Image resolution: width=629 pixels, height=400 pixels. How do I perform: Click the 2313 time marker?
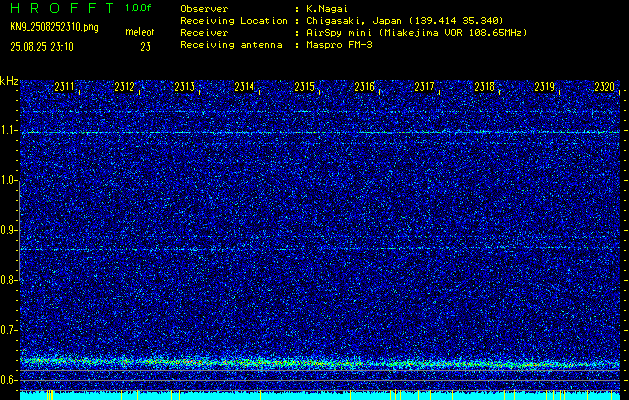point(185,87)
